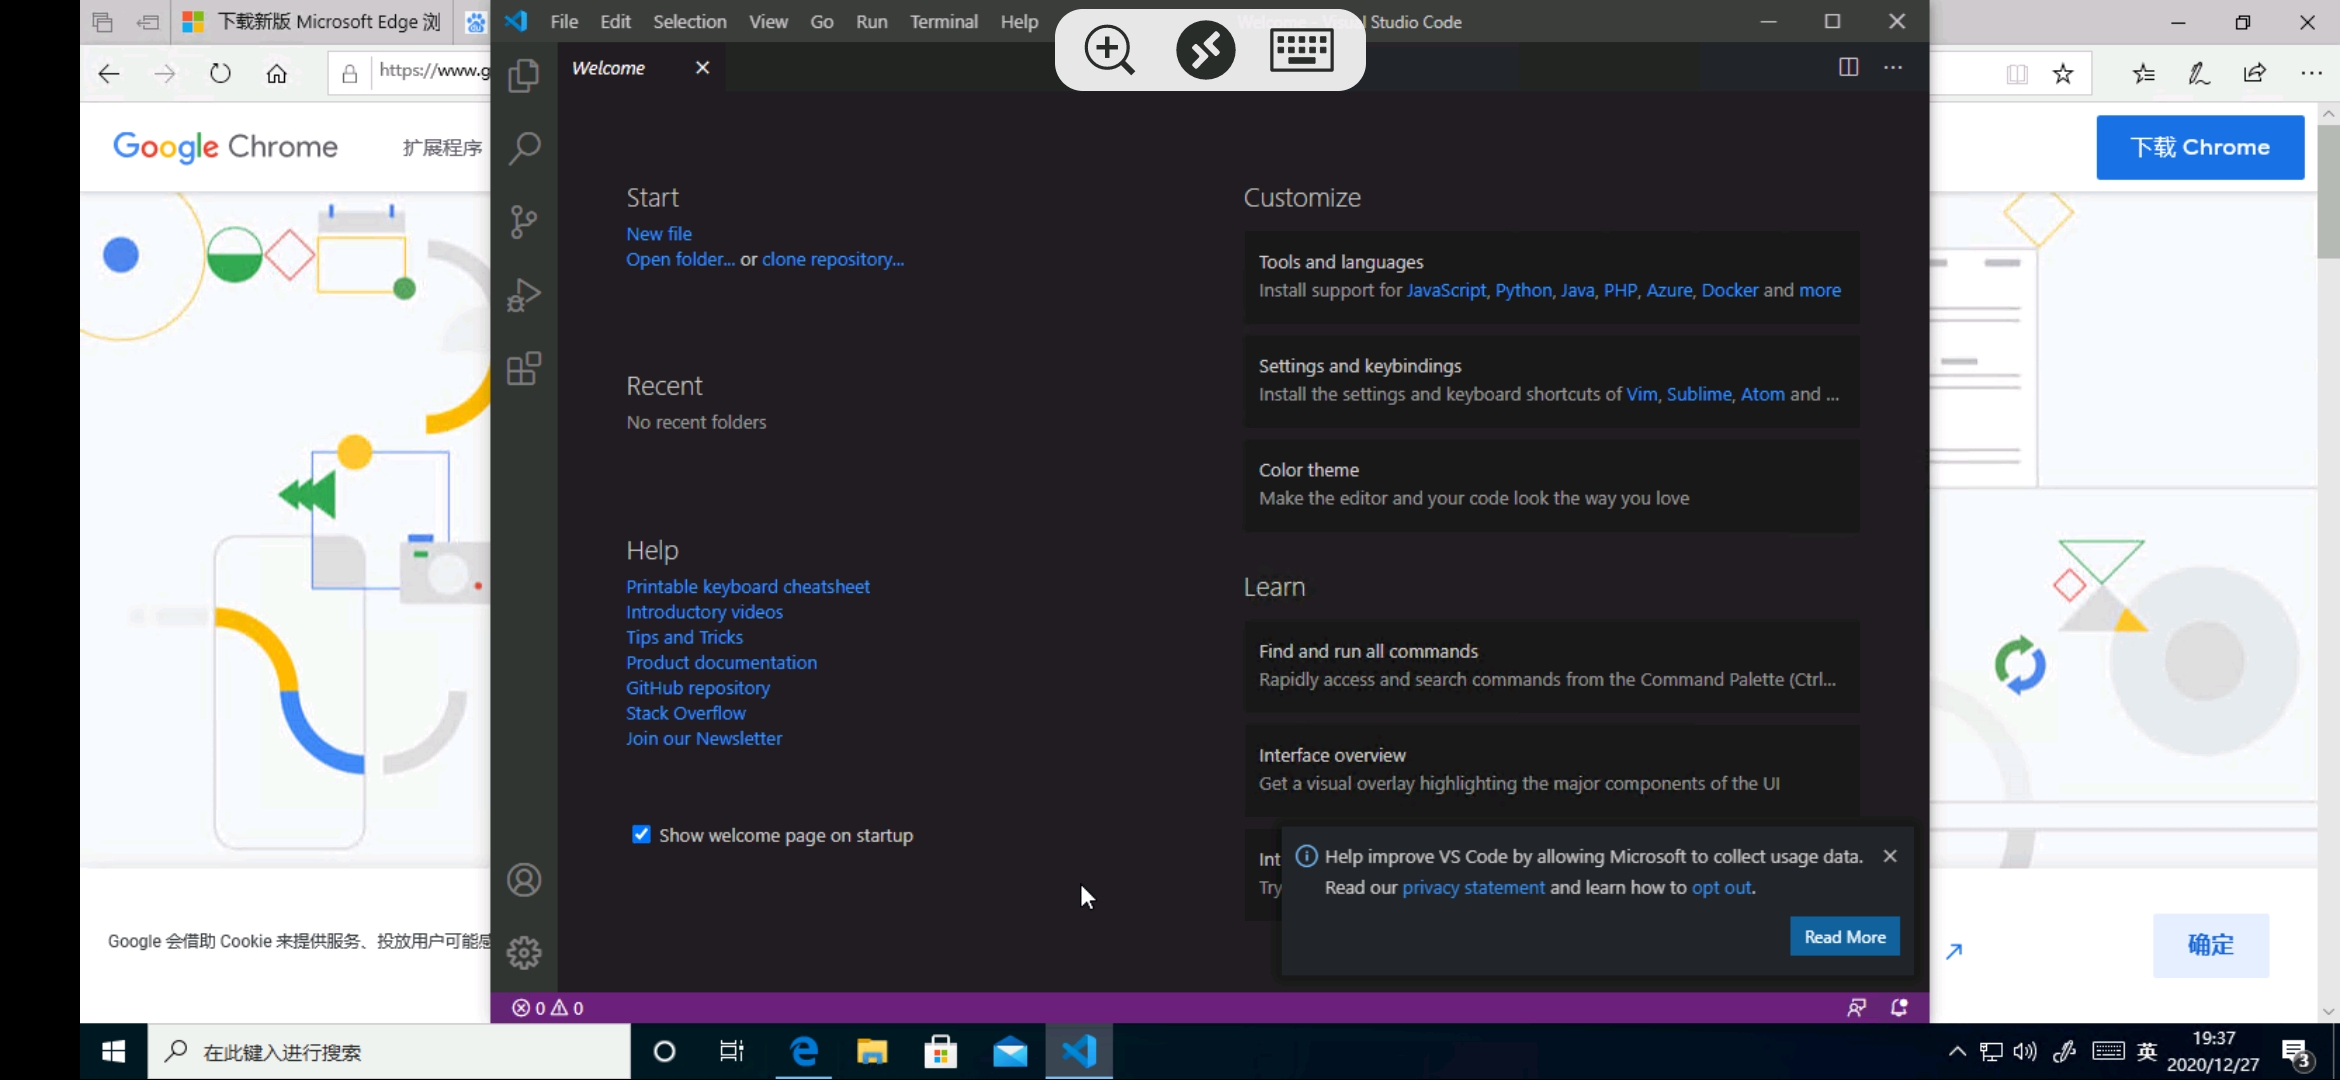
Task: Open the Manage gear icon
Action: point(523,952)
